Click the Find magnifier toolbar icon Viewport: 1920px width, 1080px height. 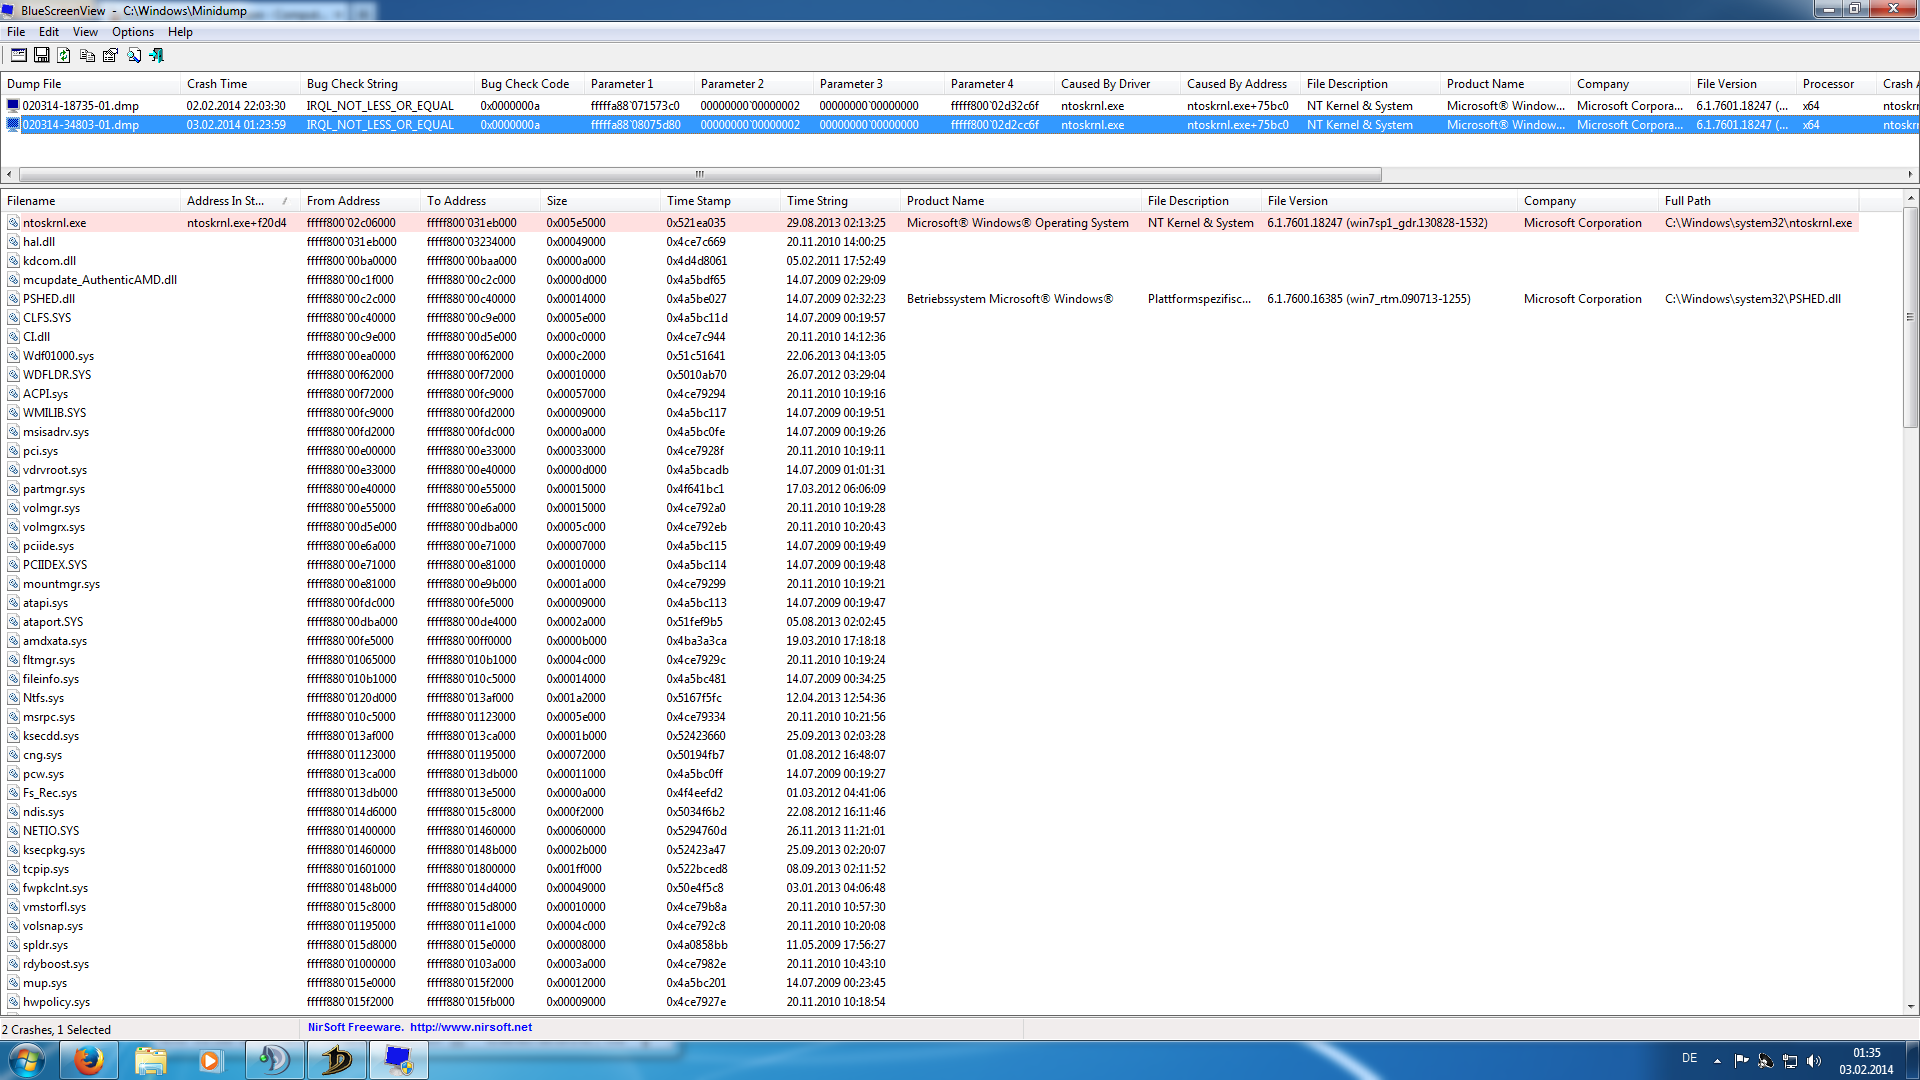click(134, 55)
